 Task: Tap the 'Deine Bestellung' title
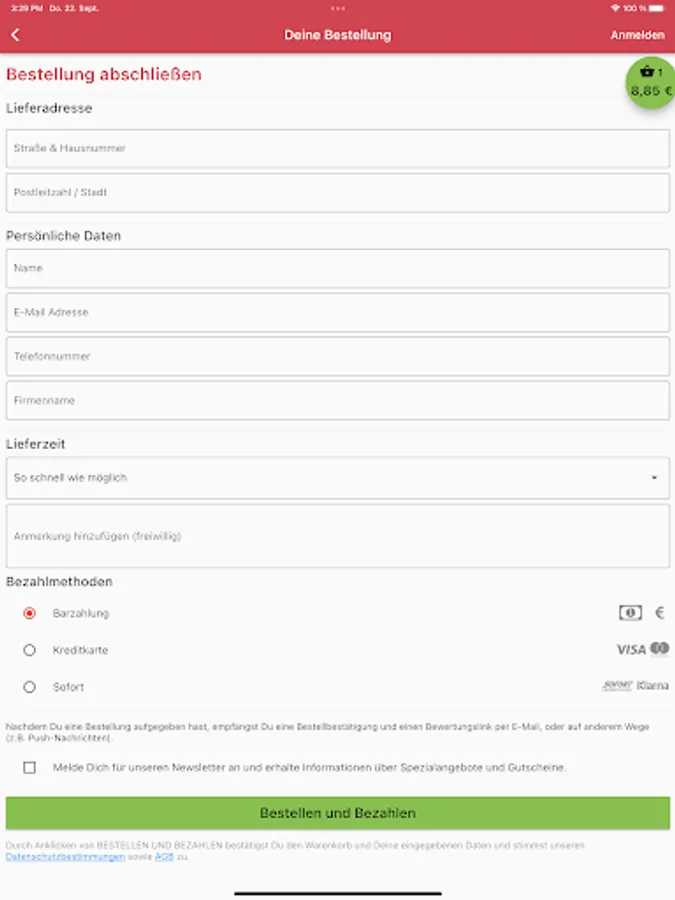pyautogui.click(x=337, y=33)
